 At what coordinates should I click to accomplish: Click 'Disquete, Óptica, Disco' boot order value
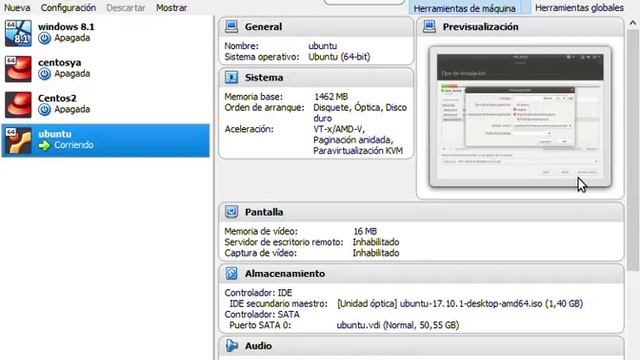(360, 108)
